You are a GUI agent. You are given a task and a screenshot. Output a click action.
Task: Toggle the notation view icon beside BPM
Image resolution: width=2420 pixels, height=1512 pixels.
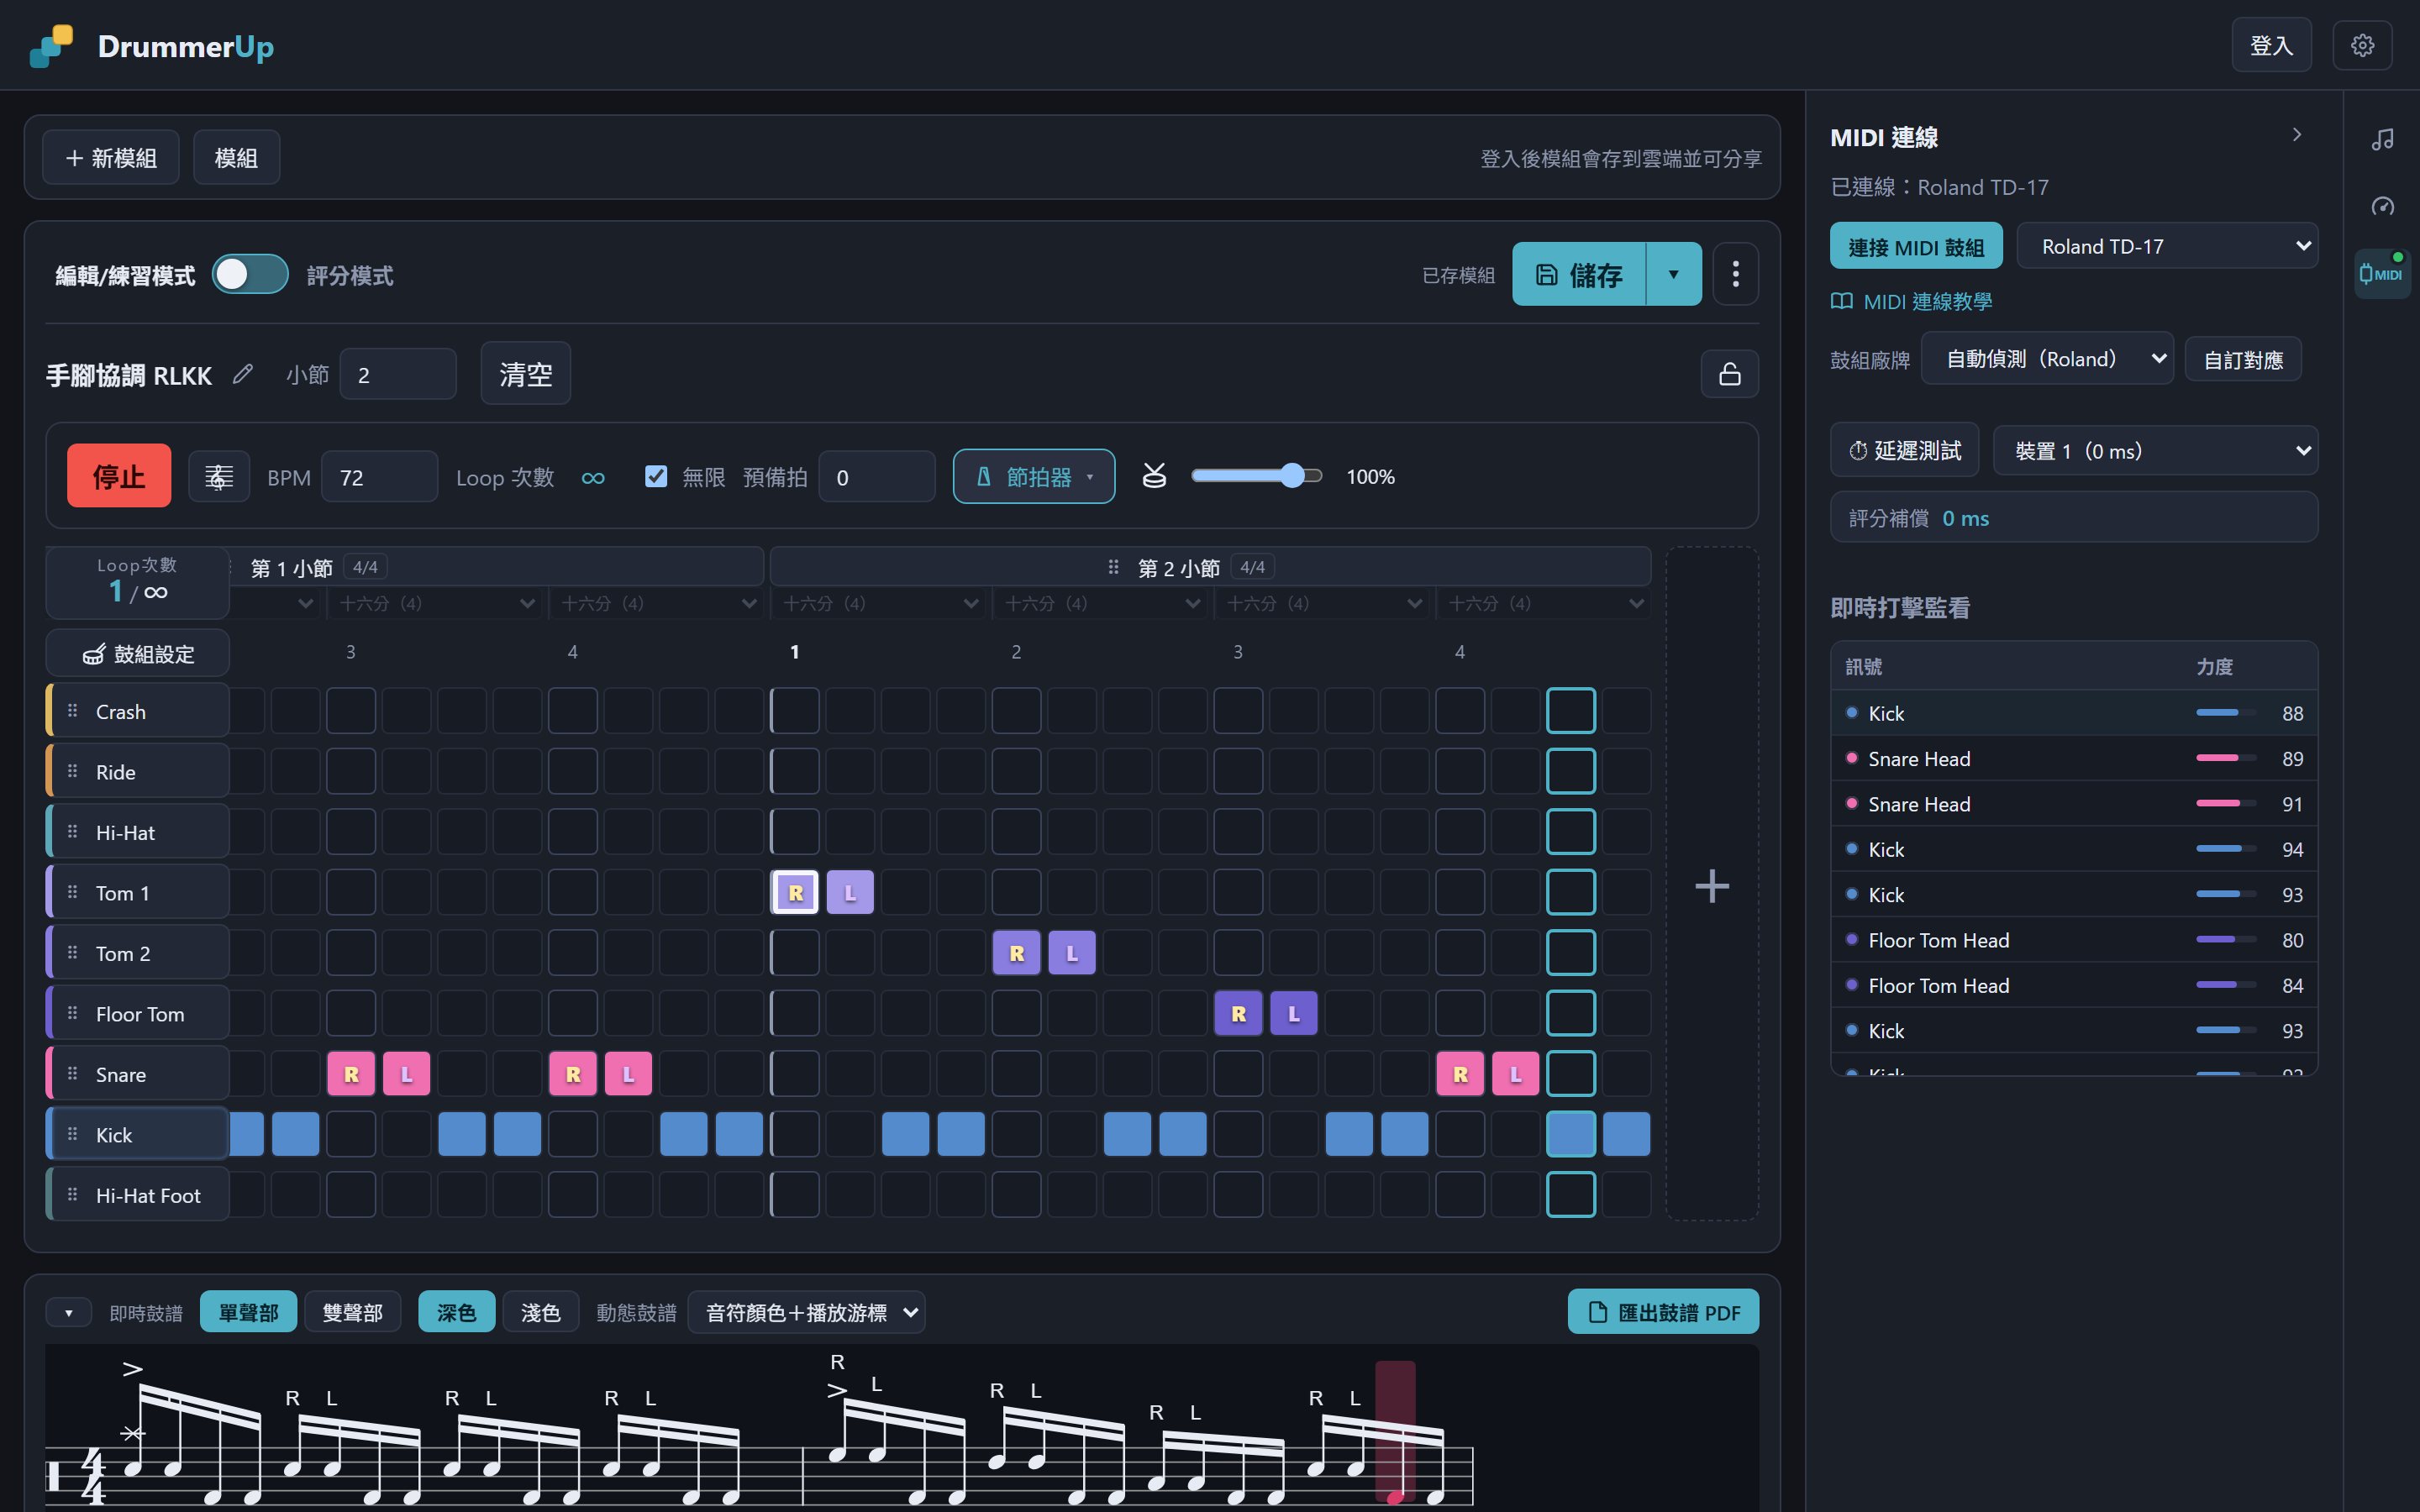(x=219, y=477)
